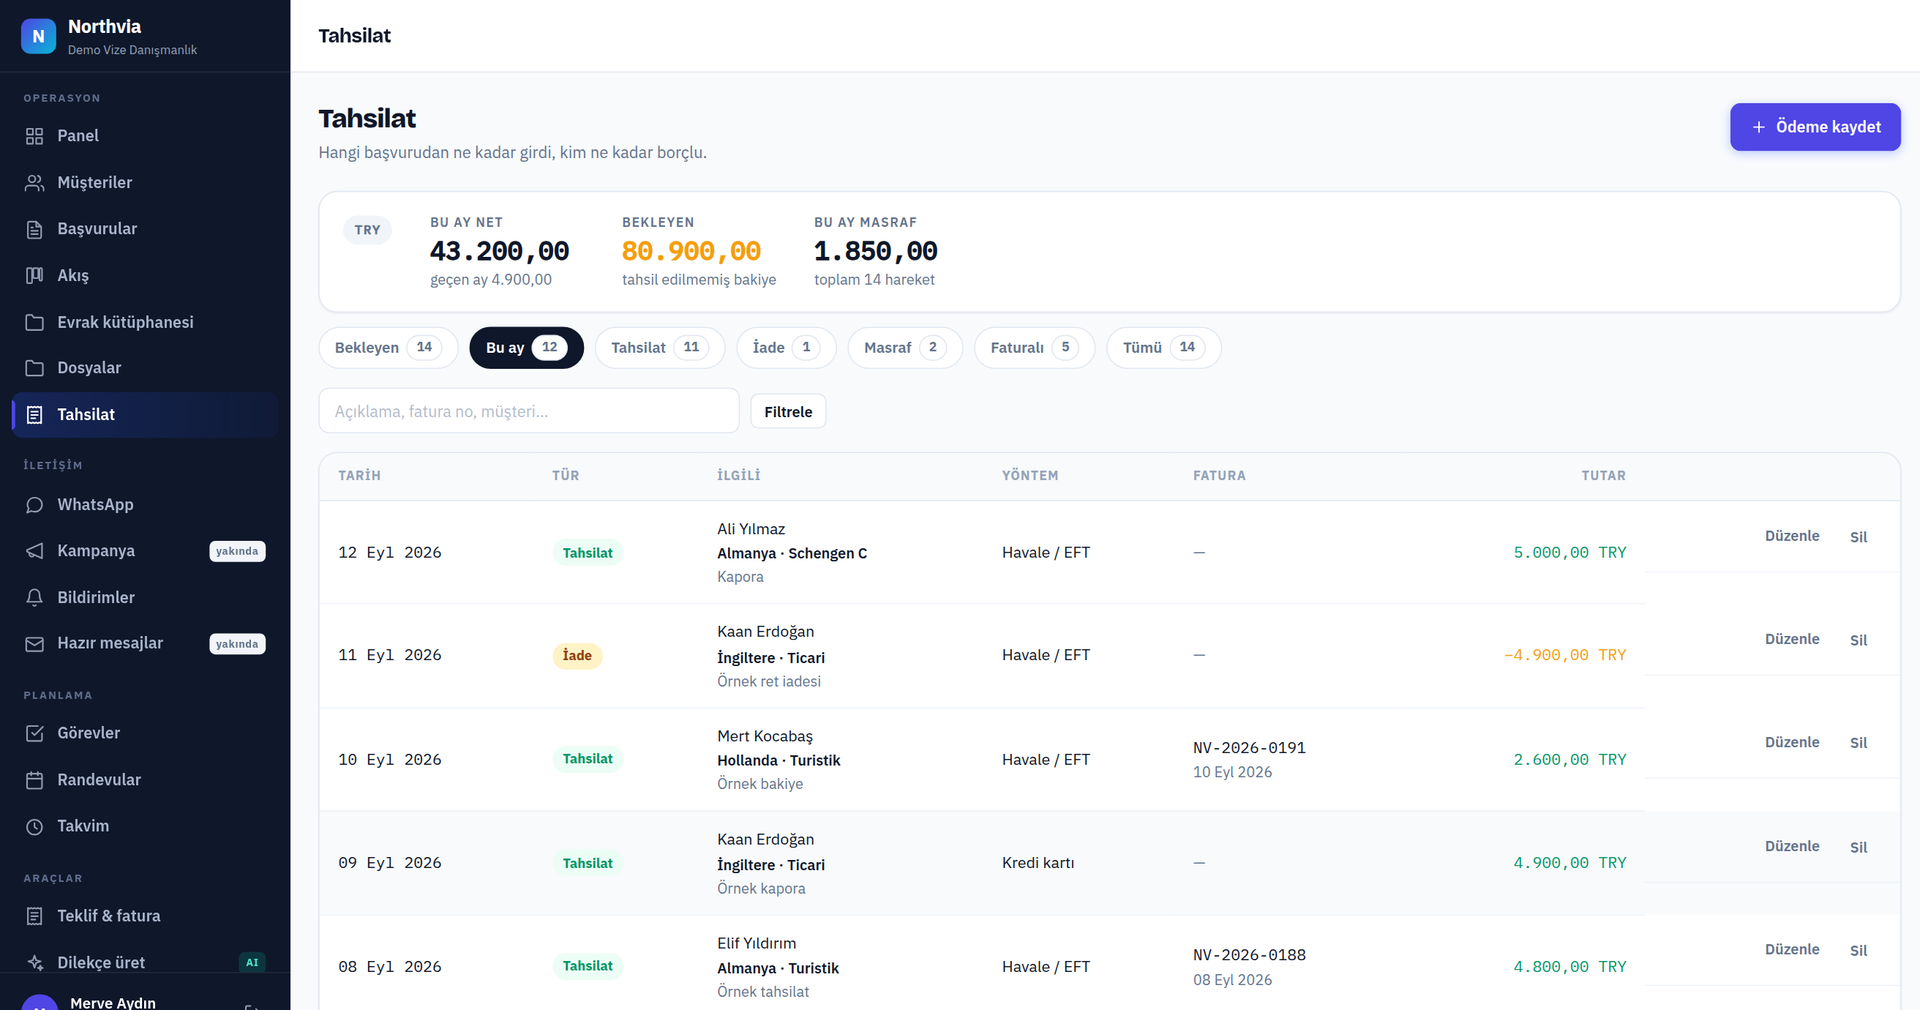Show the Faturalı filter tab
Viewport: 1920px width, 1010px height.
(1034, 348)
